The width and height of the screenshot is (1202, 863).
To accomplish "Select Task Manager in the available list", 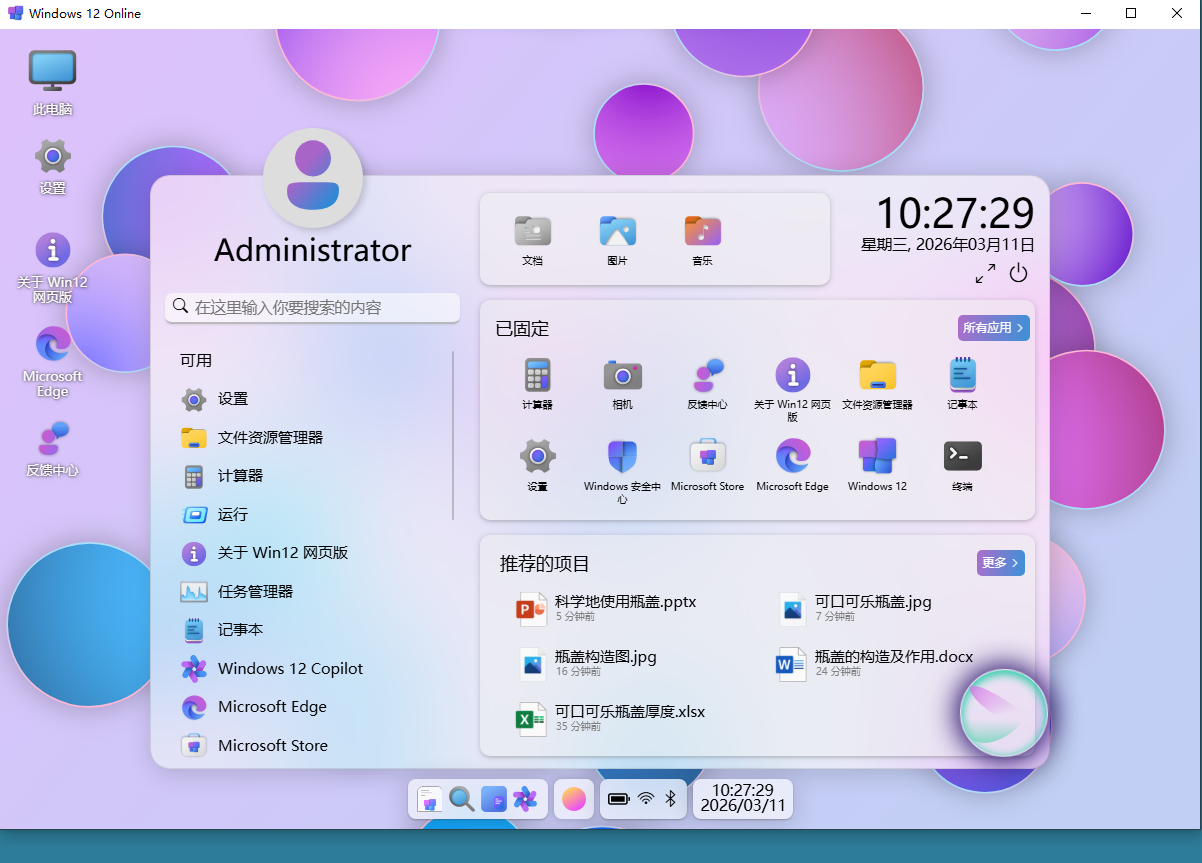I will (x=255, y=591).
